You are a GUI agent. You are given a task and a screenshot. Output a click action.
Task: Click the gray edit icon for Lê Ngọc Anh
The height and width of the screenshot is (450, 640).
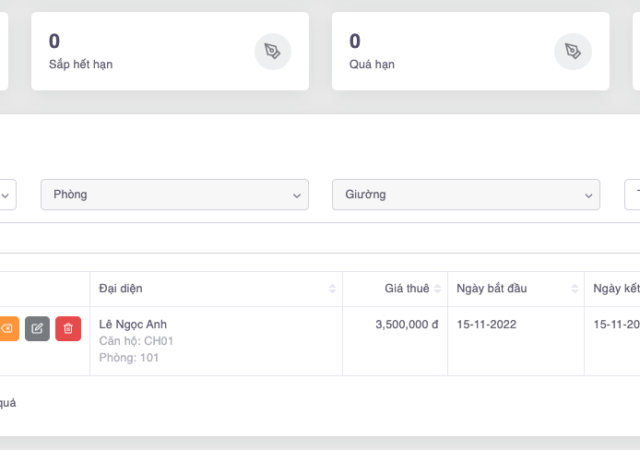point(37,329)
